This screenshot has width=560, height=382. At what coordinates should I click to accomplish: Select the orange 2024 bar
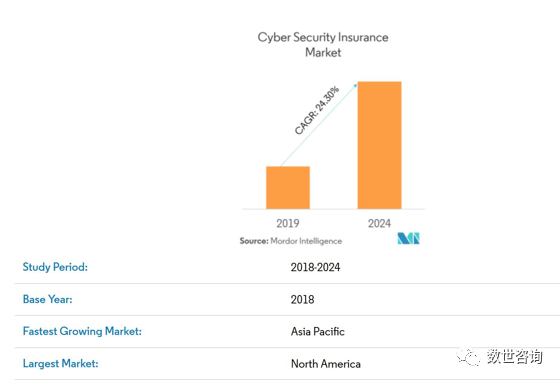point(379,145)
